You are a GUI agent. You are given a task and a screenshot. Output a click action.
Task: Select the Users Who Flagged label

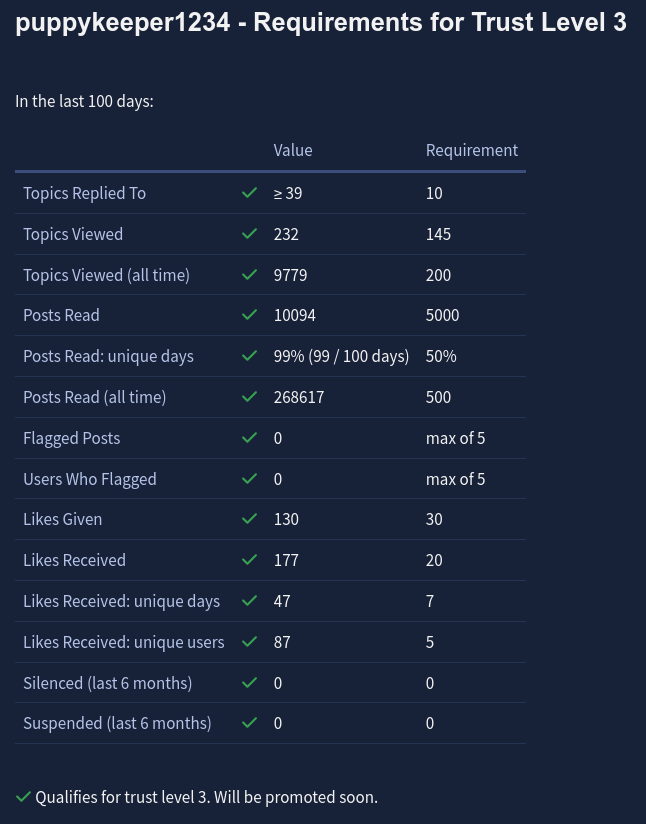coord(90,479)
